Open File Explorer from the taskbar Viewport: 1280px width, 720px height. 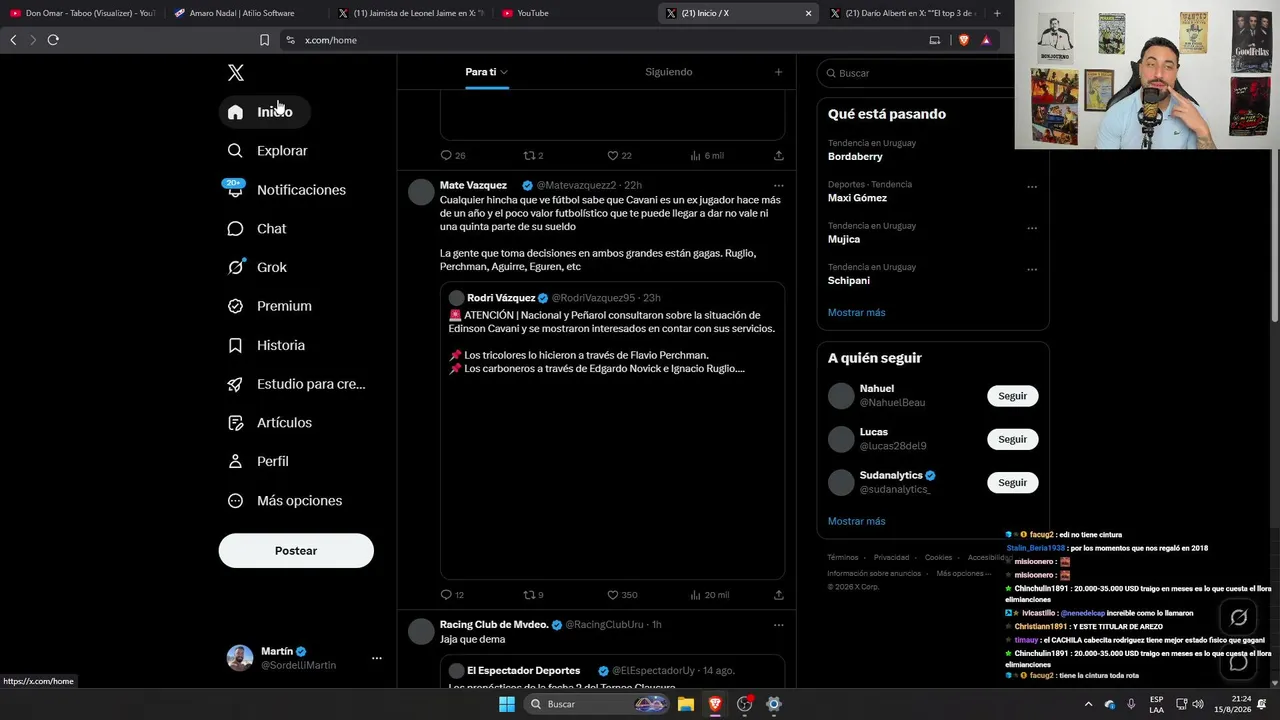[x=686, y=704]
